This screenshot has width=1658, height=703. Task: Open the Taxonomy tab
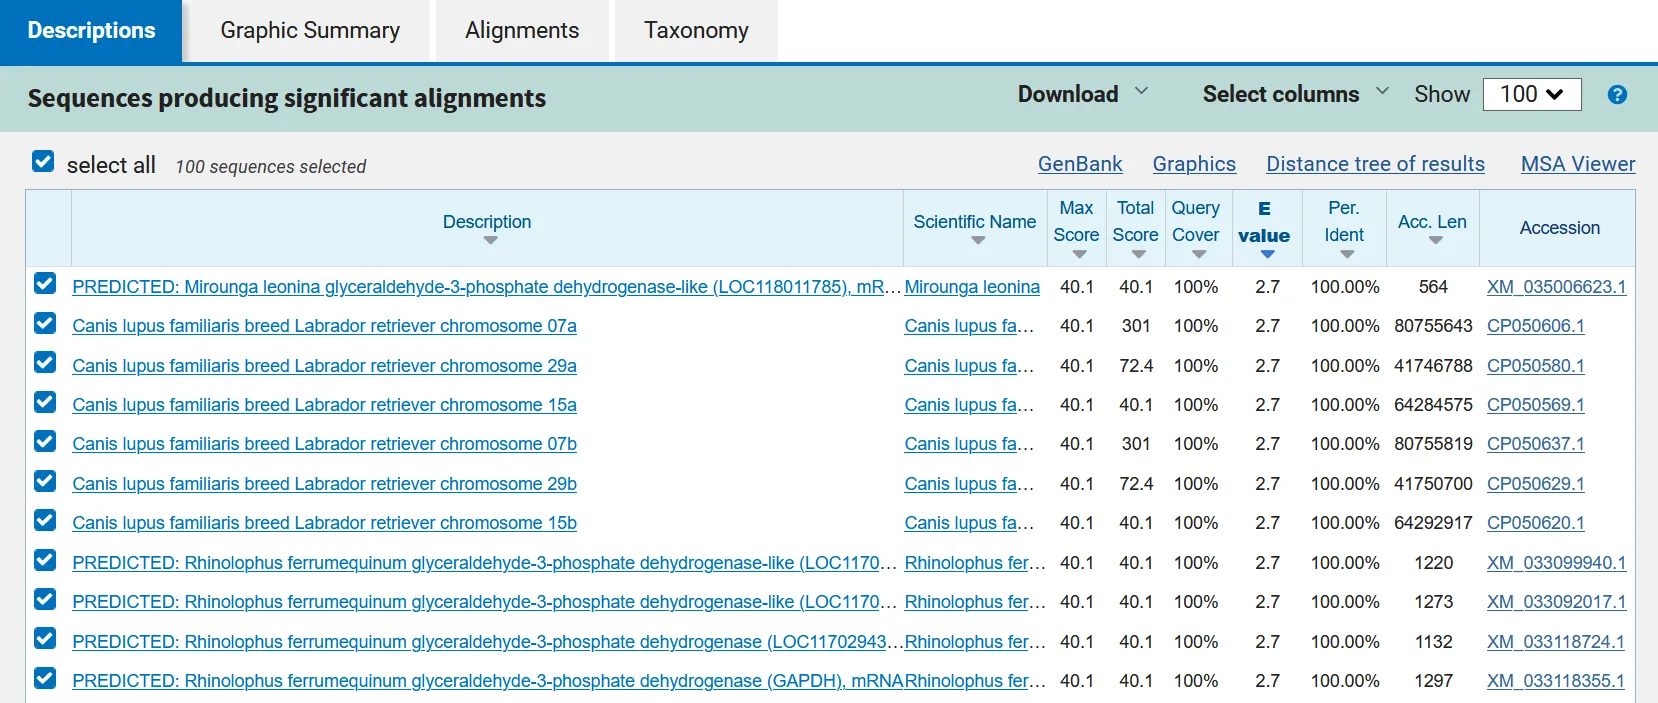pyautogui.click(x=696, y=31)
